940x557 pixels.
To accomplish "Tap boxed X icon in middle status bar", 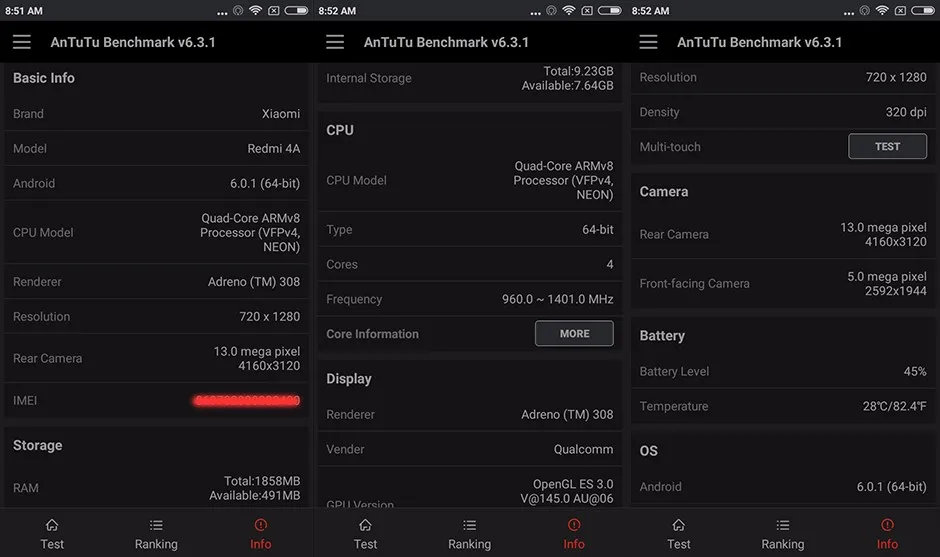I will pyautogui.click(x=587, y=10).
